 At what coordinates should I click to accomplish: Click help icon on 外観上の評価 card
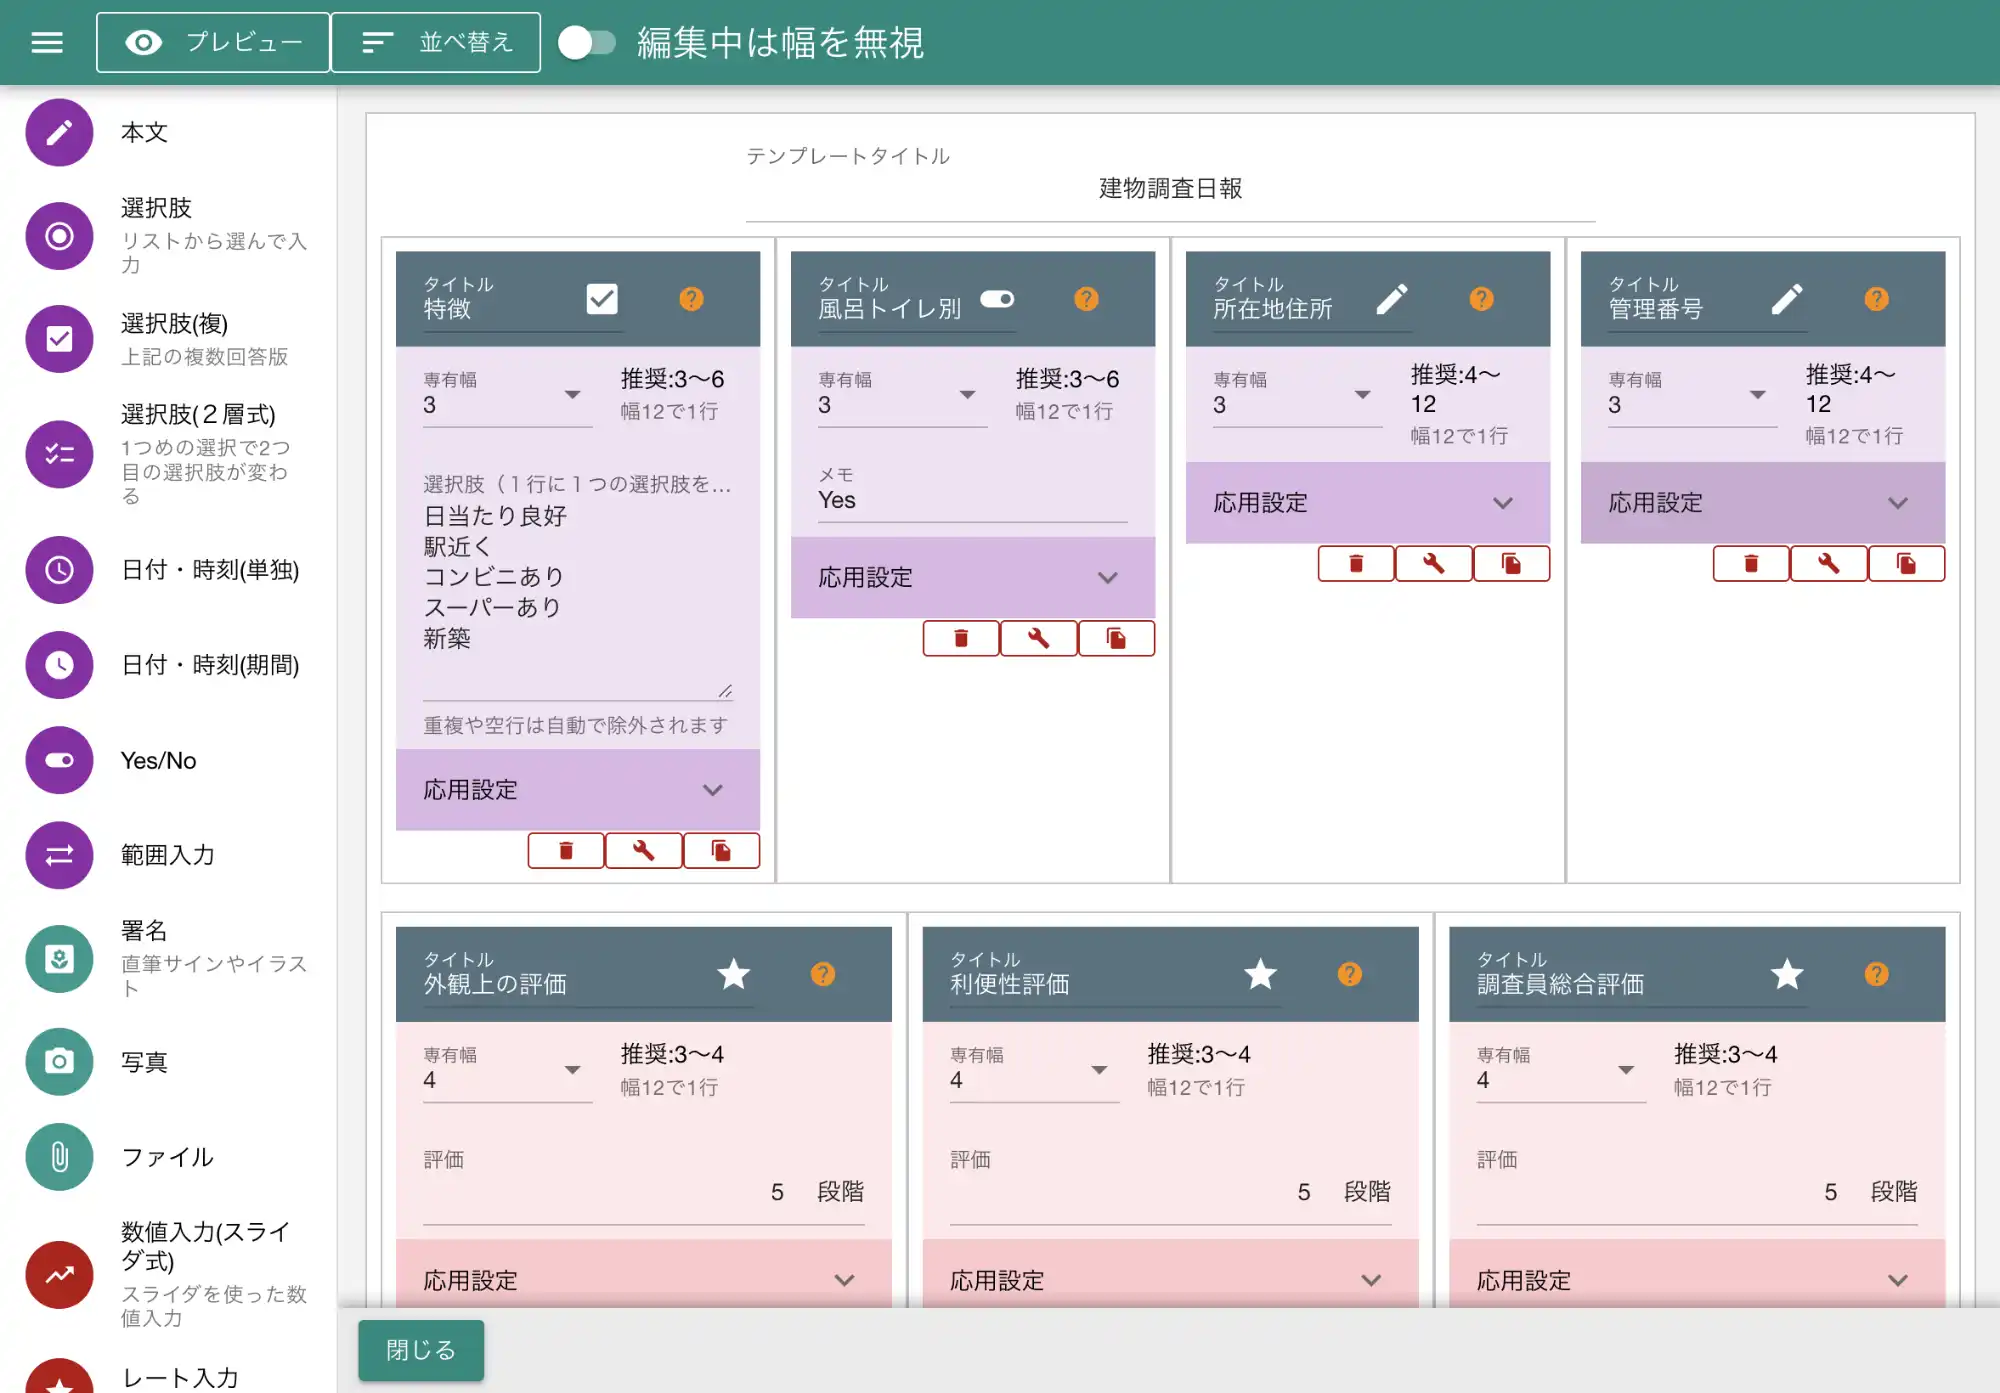click(x=822, y=974)
